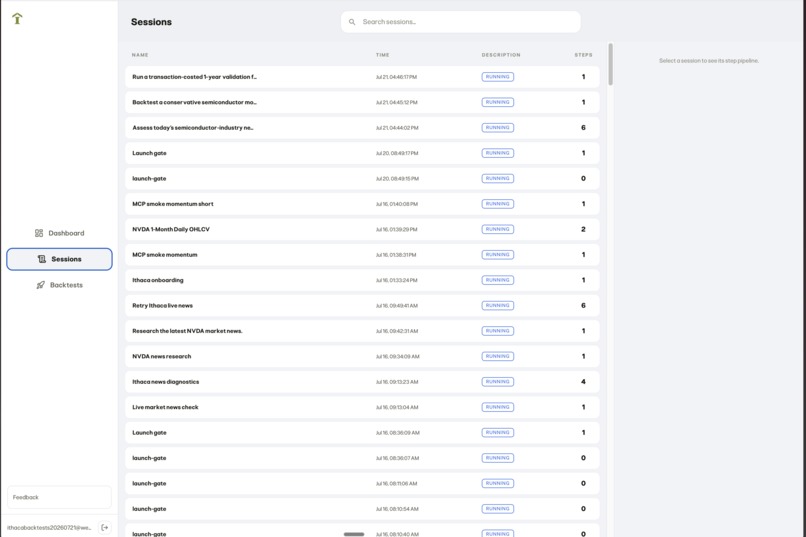
Task: Click the green app logo icon
Action: [x=17, y=19]
